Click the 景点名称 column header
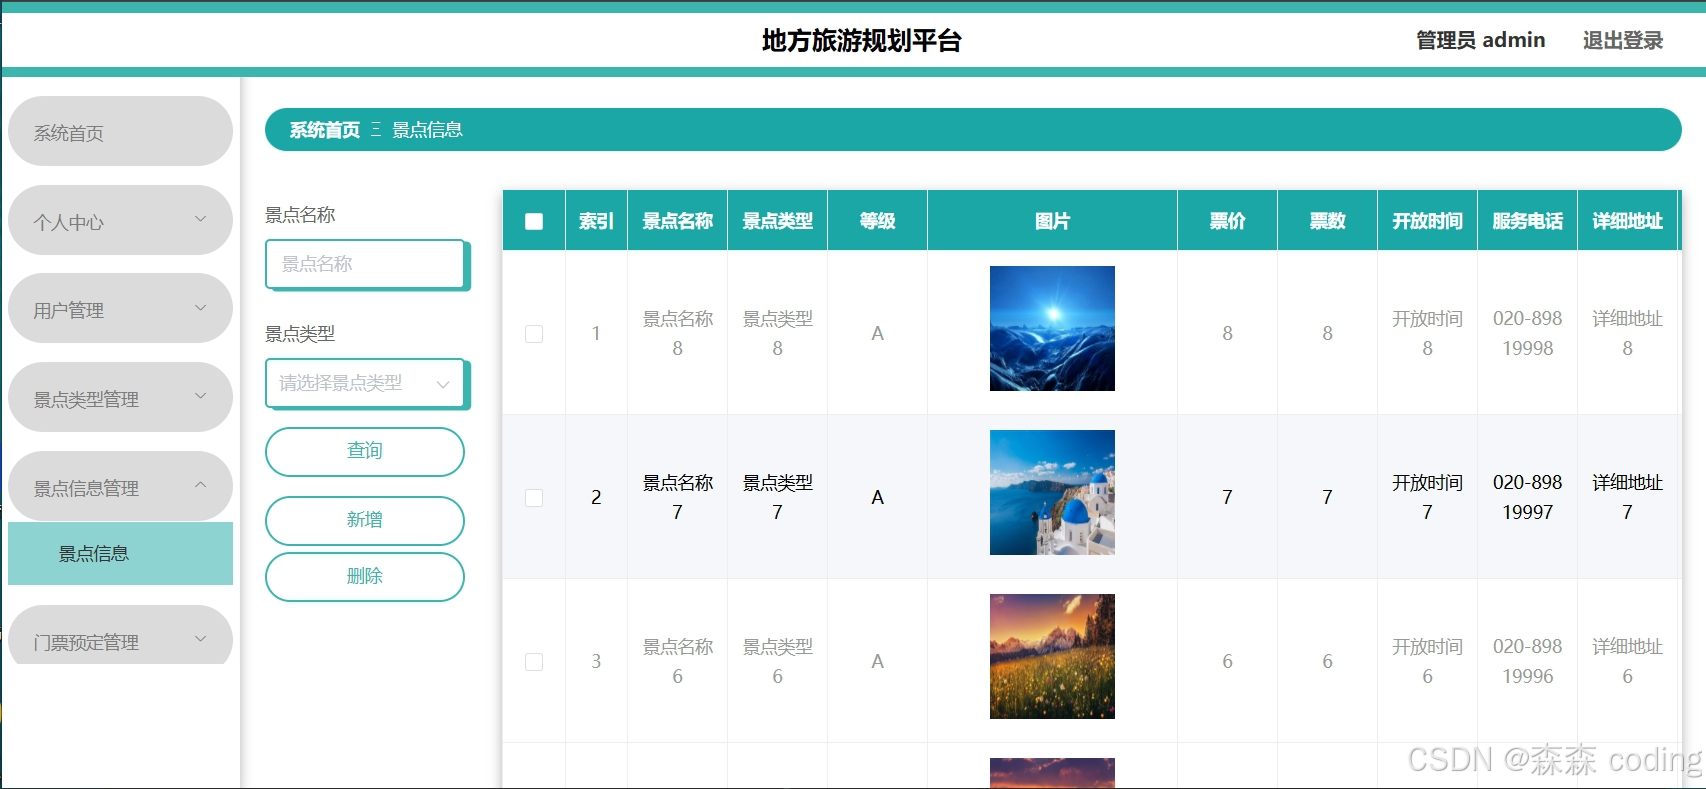 click(x=677, y=221)
